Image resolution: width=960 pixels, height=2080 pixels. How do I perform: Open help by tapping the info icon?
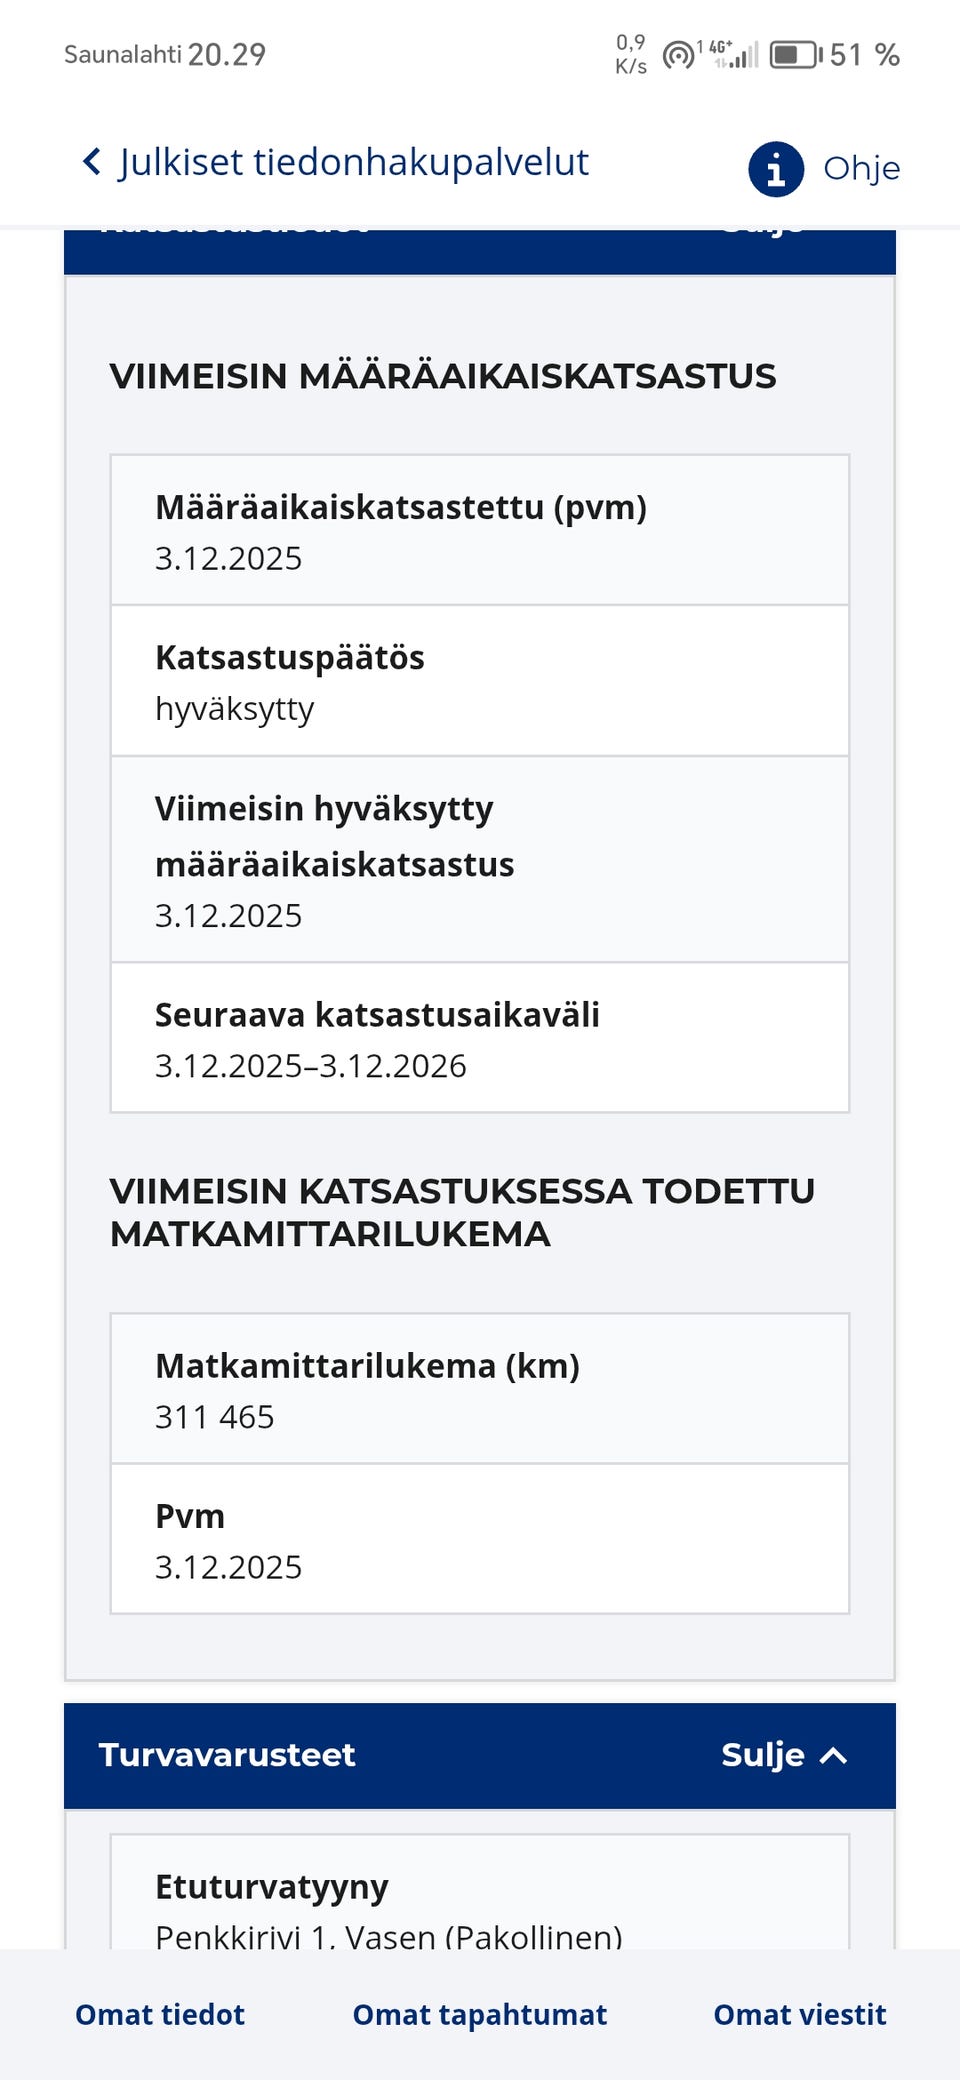[x=776, y=167]
